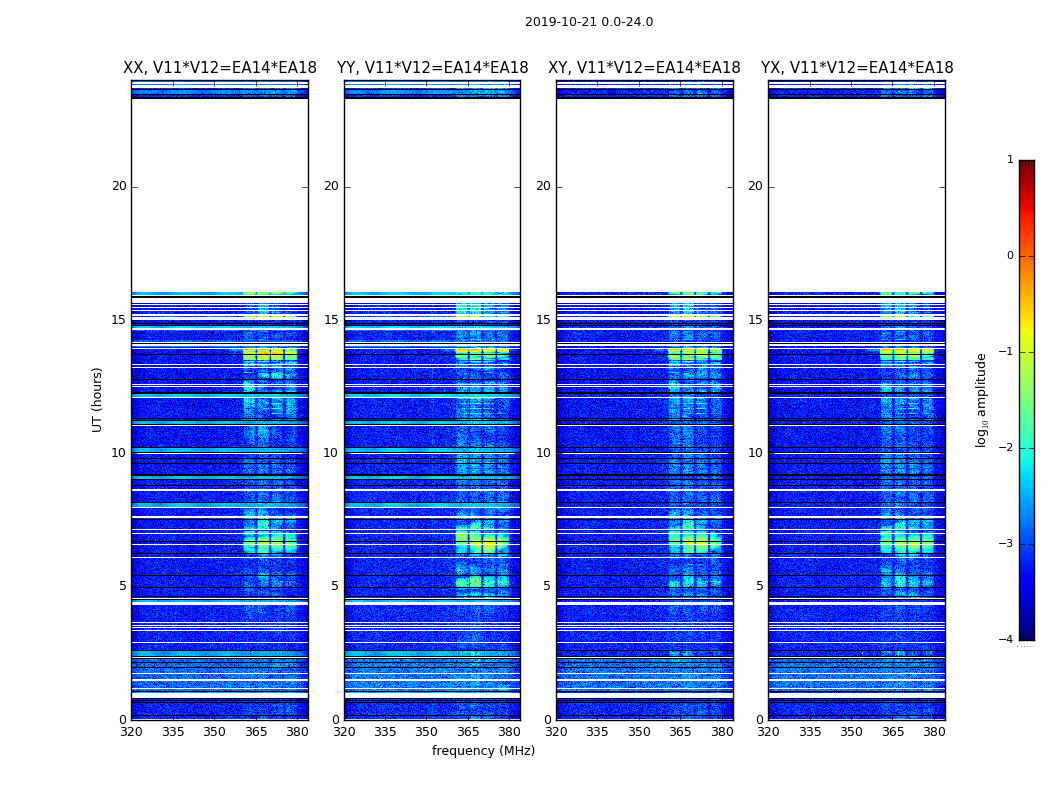Click the XX panel title
Screen dimensions: 1050x800
tap(220, 68)
